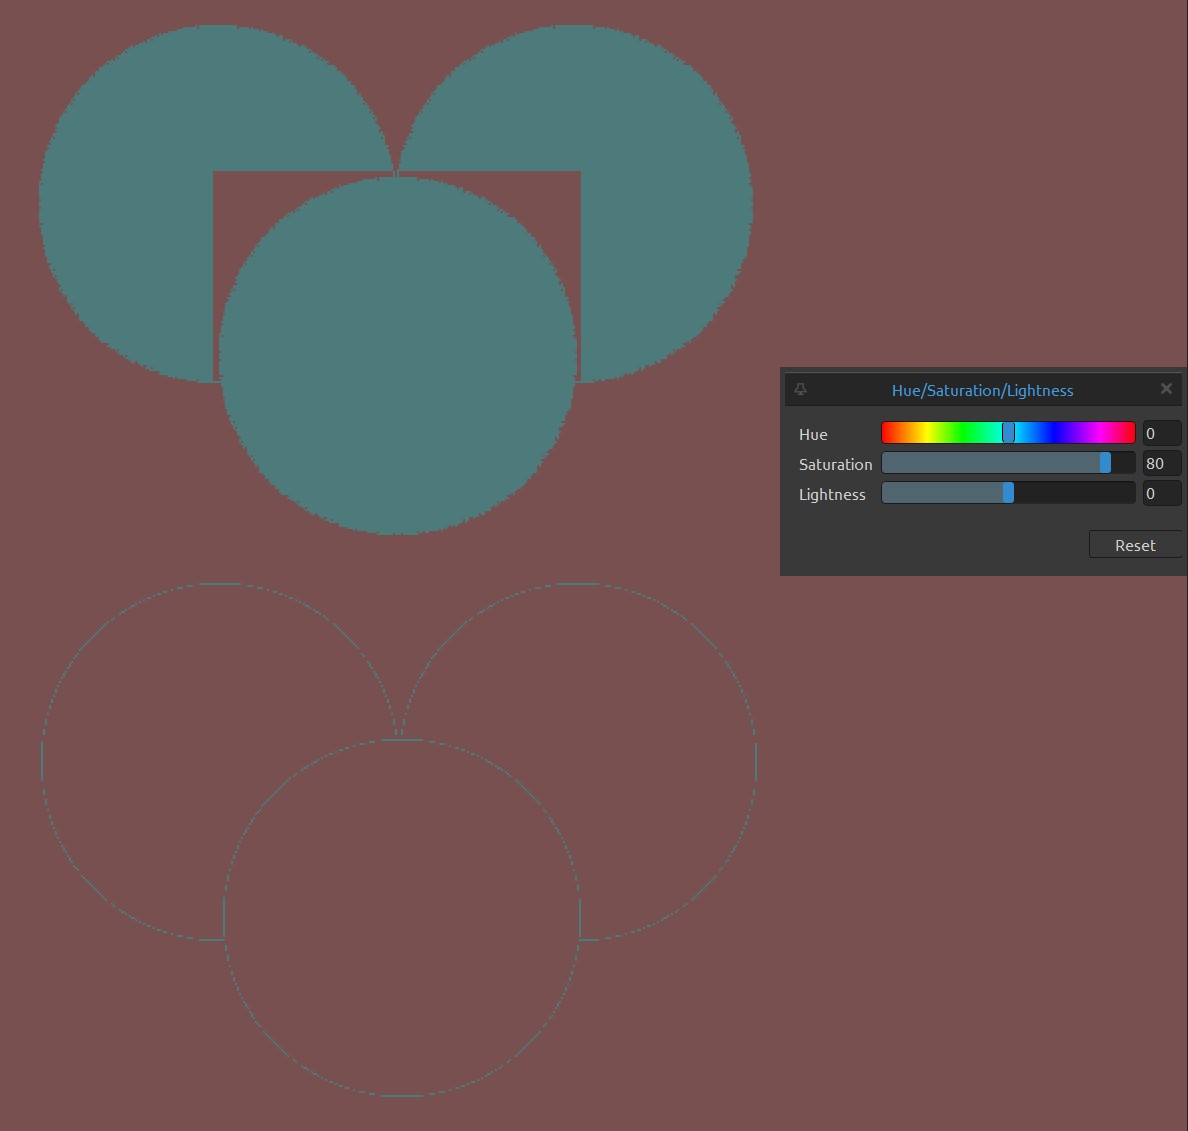
Task: Pin the Hue/Saturation/Lightness panel open
Action: 800,389
